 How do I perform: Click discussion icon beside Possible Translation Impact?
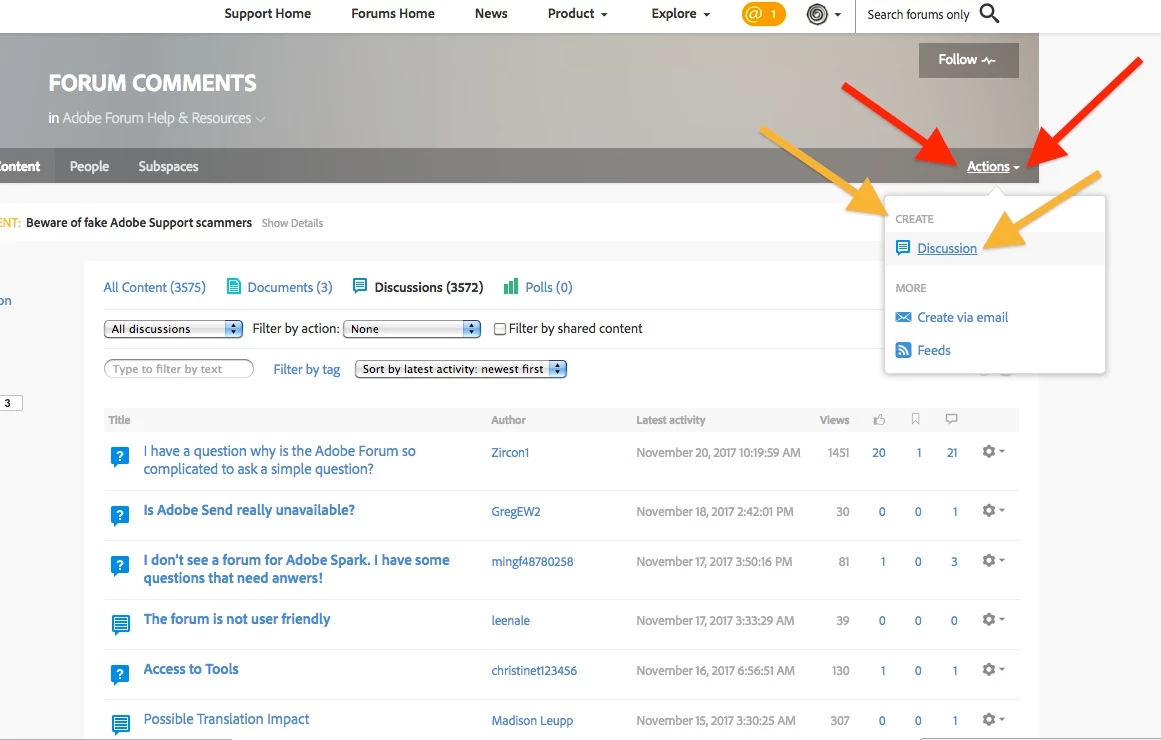120,724
